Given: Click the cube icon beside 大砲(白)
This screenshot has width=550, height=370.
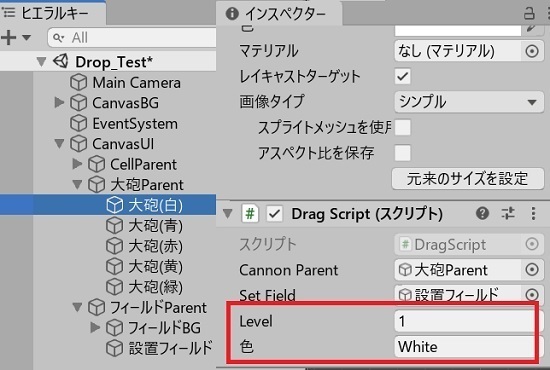Looking at the screenshot, I should tap(115, 205).
